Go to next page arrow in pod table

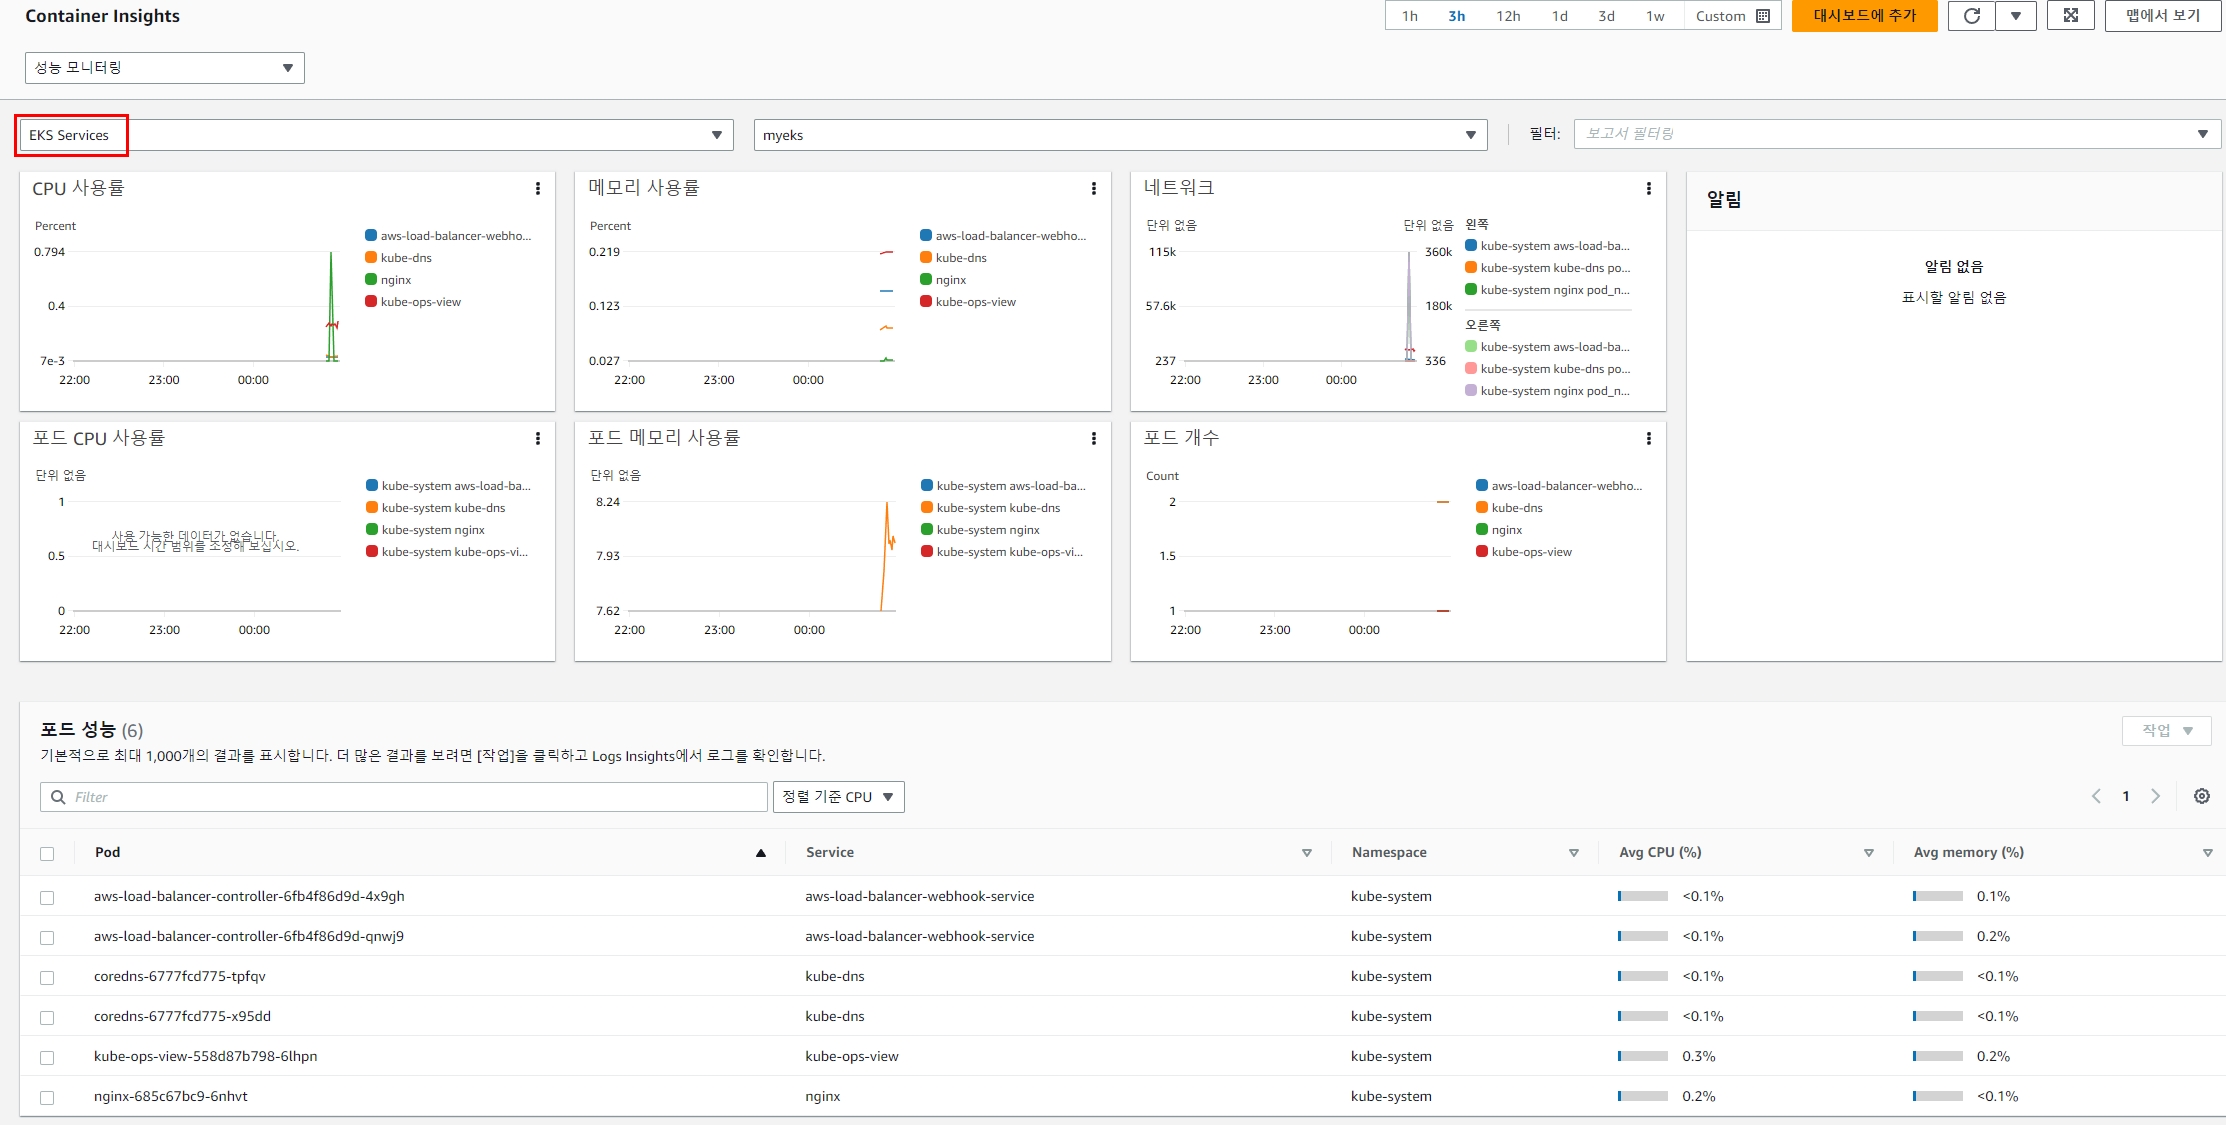(2156, 796)
